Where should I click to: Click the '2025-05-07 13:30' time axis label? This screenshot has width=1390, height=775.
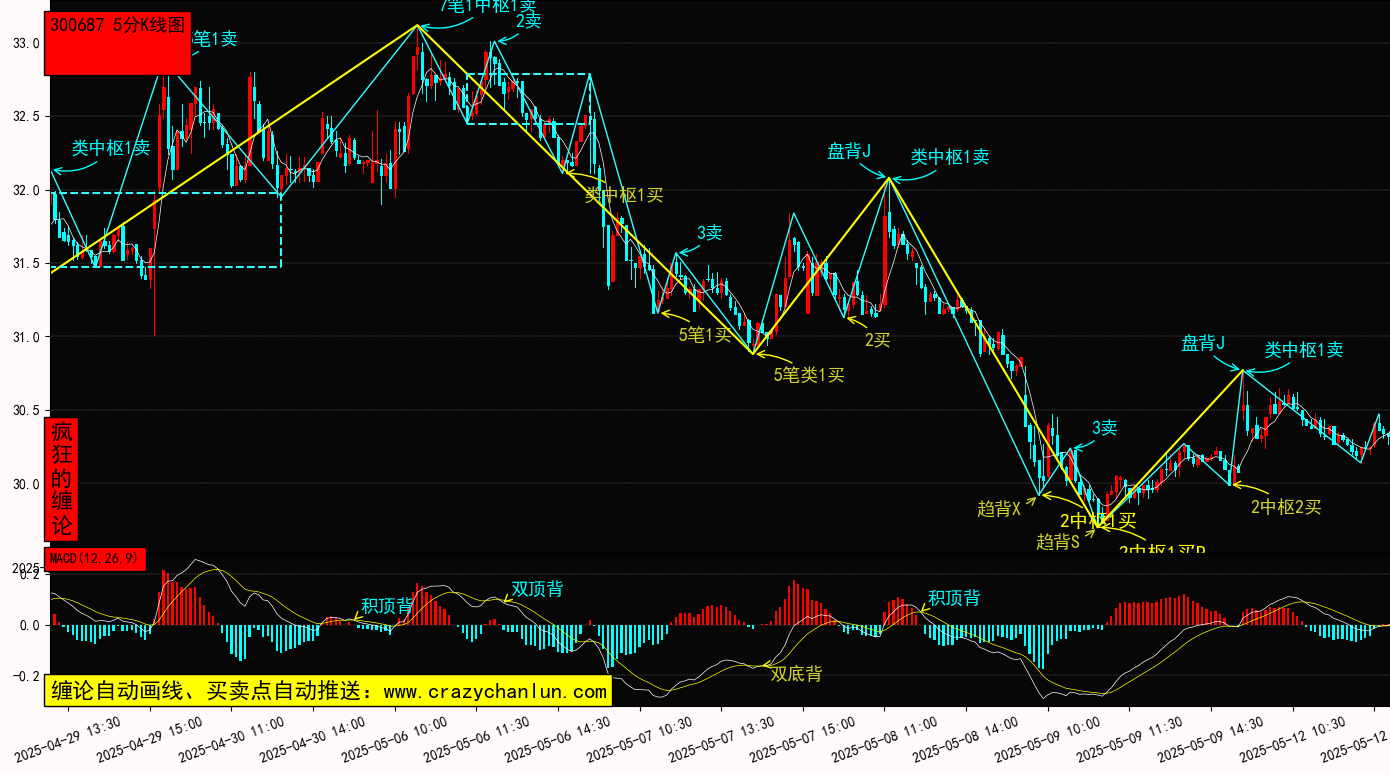[722, 738]
